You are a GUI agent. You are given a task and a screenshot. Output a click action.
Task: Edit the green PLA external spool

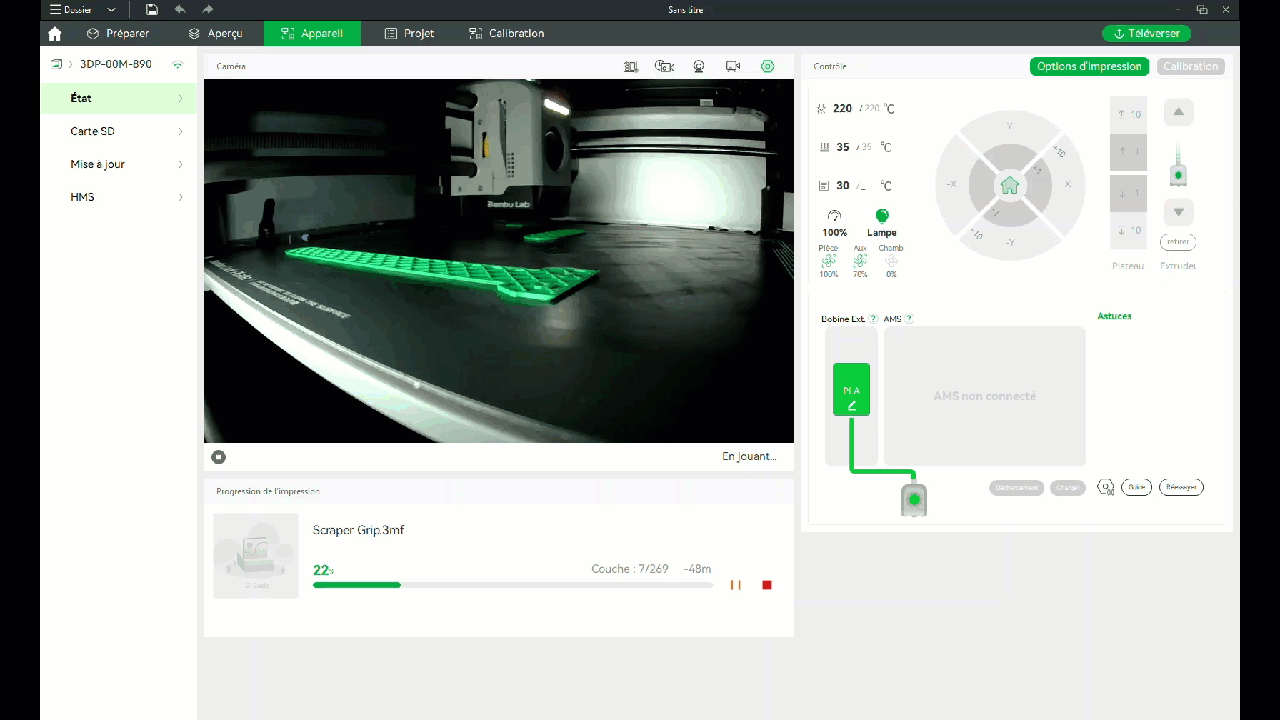click(x=851, y=389)
